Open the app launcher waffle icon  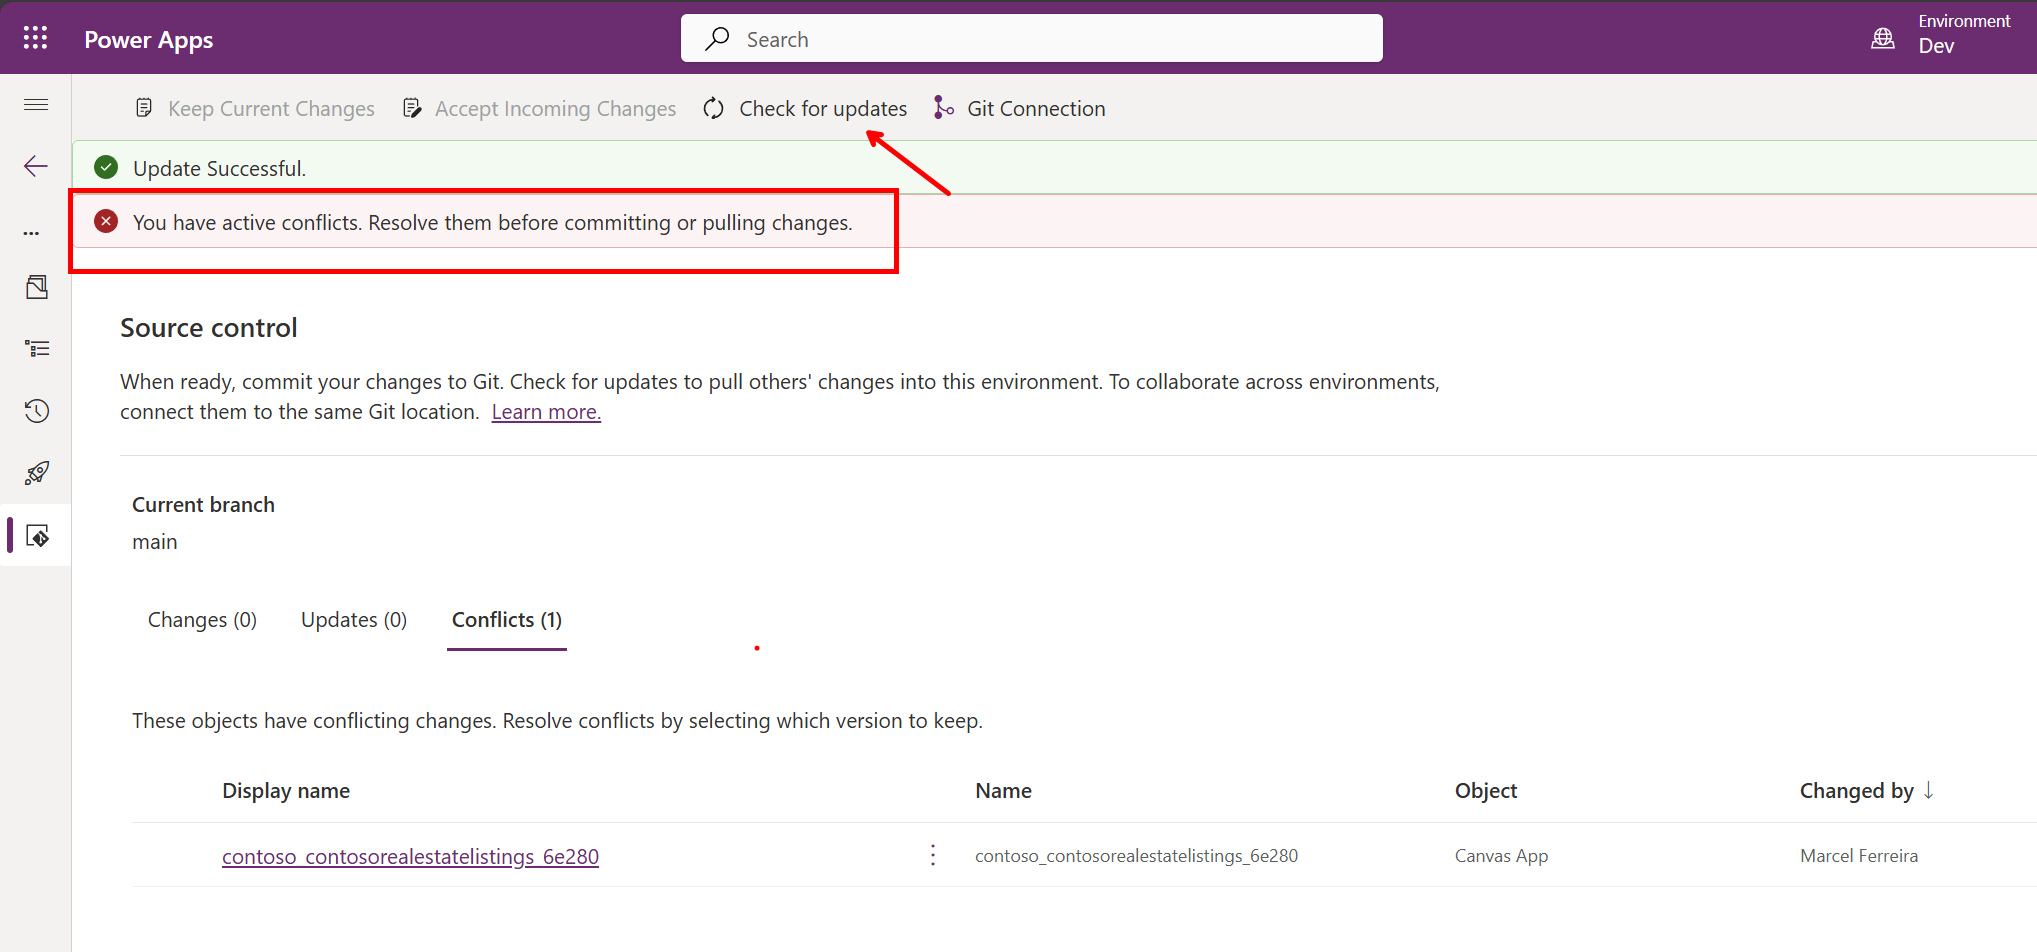(x=35, y=38)
